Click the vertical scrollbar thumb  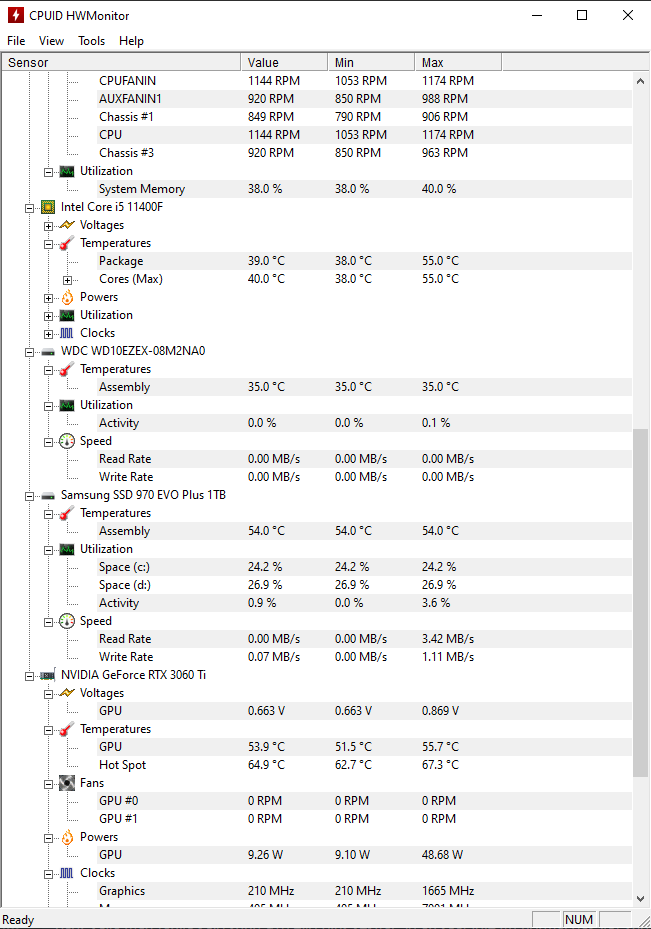(x=641, y=600)
